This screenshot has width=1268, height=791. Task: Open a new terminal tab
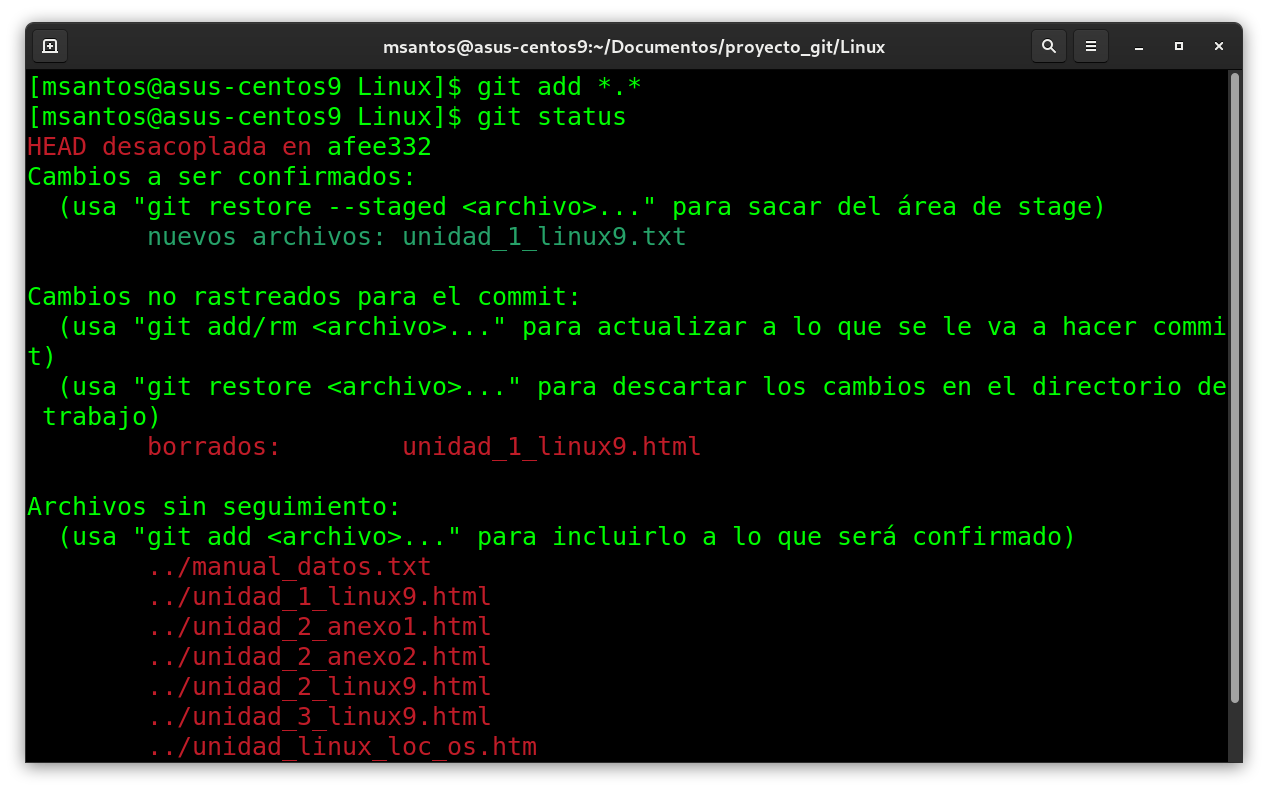coord(50,46)
